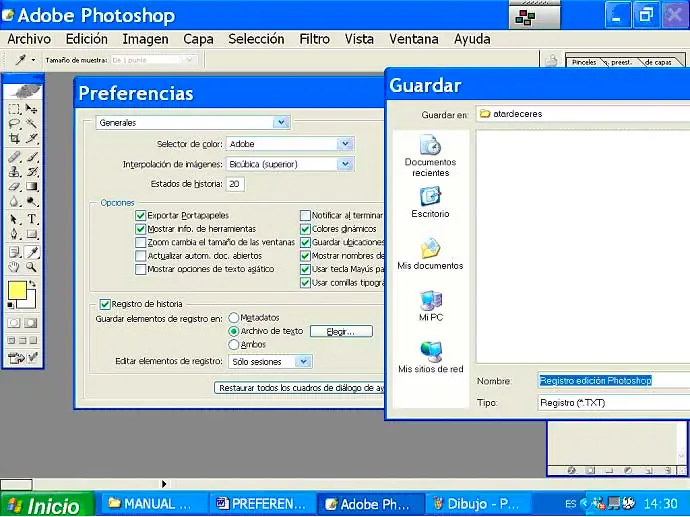This screenshot has height=517, width=690.
Task: Go to Escritorio in Guardar dialog
Action: 430,202
